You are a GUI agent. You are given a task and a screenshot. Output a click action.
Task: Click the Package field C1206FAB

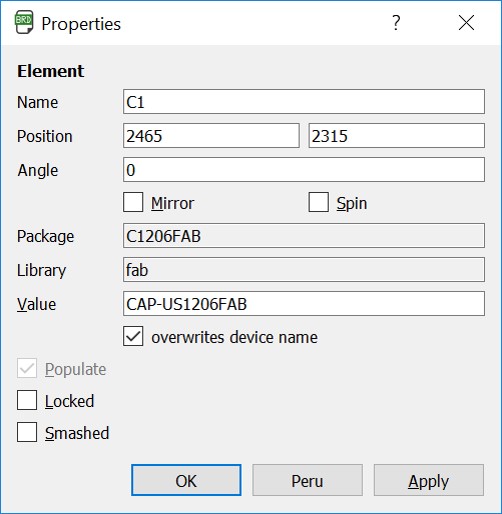click(304, 236)
